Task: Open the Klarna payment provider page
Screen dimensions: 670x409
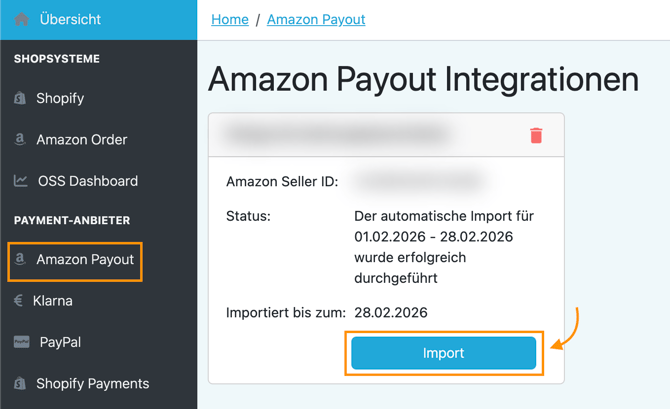Action: point(53,301)
